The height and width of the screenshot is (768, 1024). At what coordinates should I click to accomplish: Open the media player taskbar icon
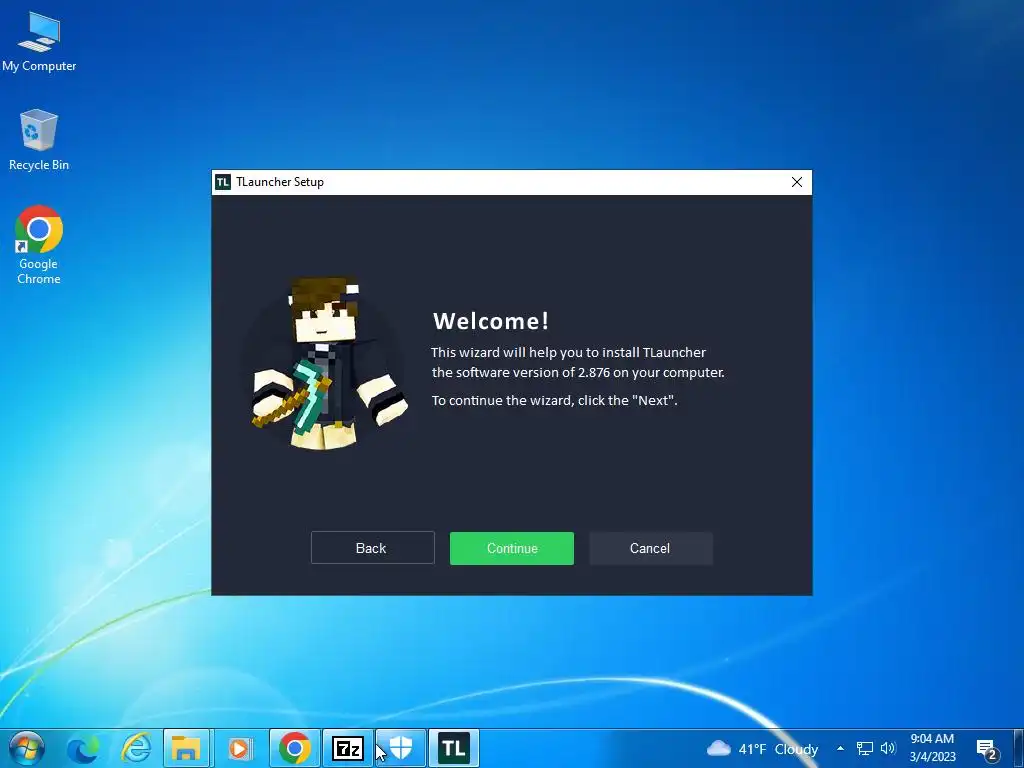(x=240, y=748)
